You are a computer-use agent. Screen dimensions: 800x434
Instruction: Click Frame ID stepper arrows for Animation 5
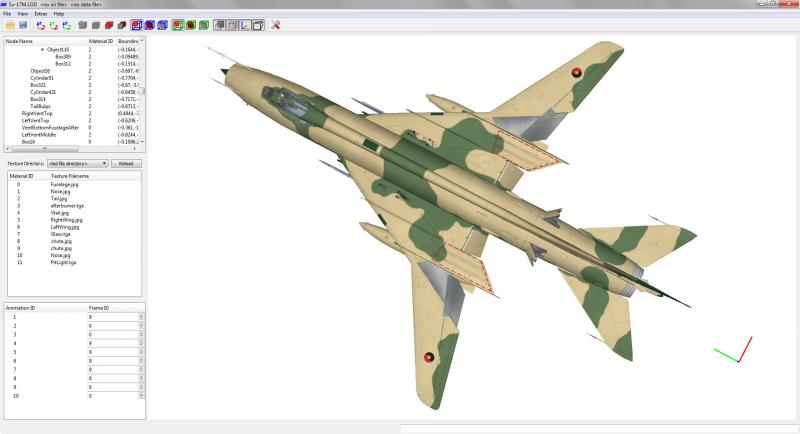point(141,352)
